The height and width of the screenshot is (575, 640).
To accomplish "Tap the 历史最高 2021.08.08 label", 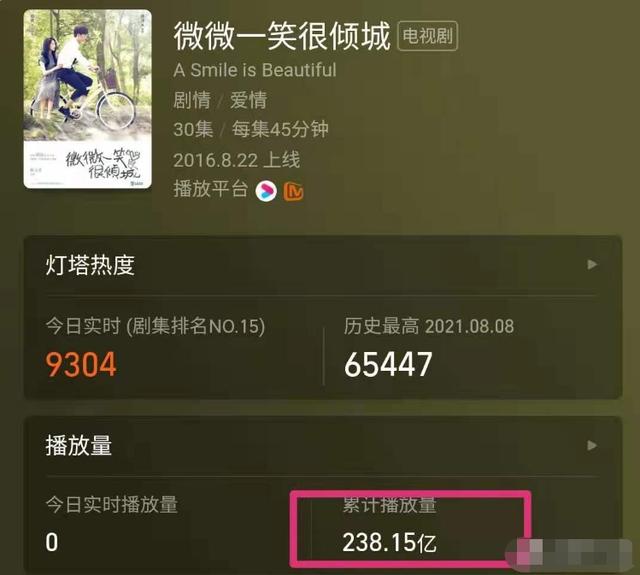I will (x=429, y=326).
